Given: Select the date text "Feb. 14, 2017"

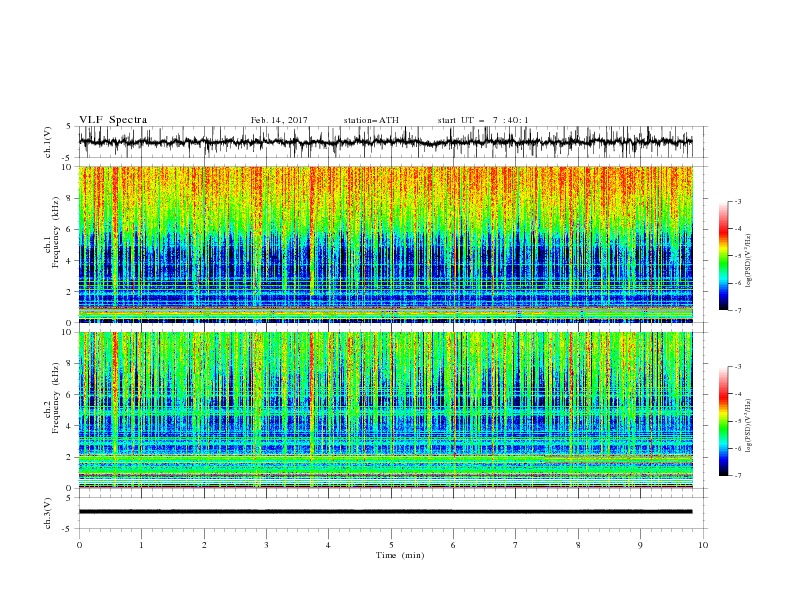Looking at the screenshot, I should coord(279,120).
